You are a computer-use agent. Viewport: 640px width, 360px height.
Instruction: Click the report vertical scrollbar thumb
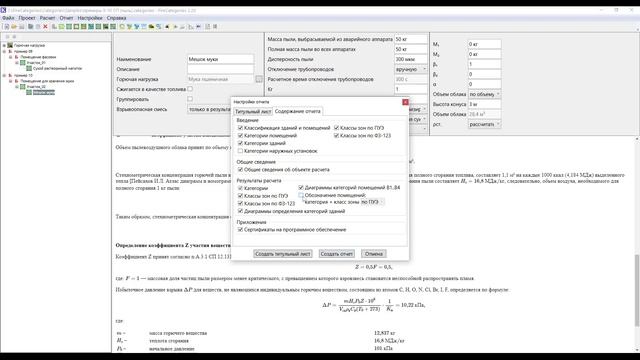pyautogui.click(x=637, y=290)
